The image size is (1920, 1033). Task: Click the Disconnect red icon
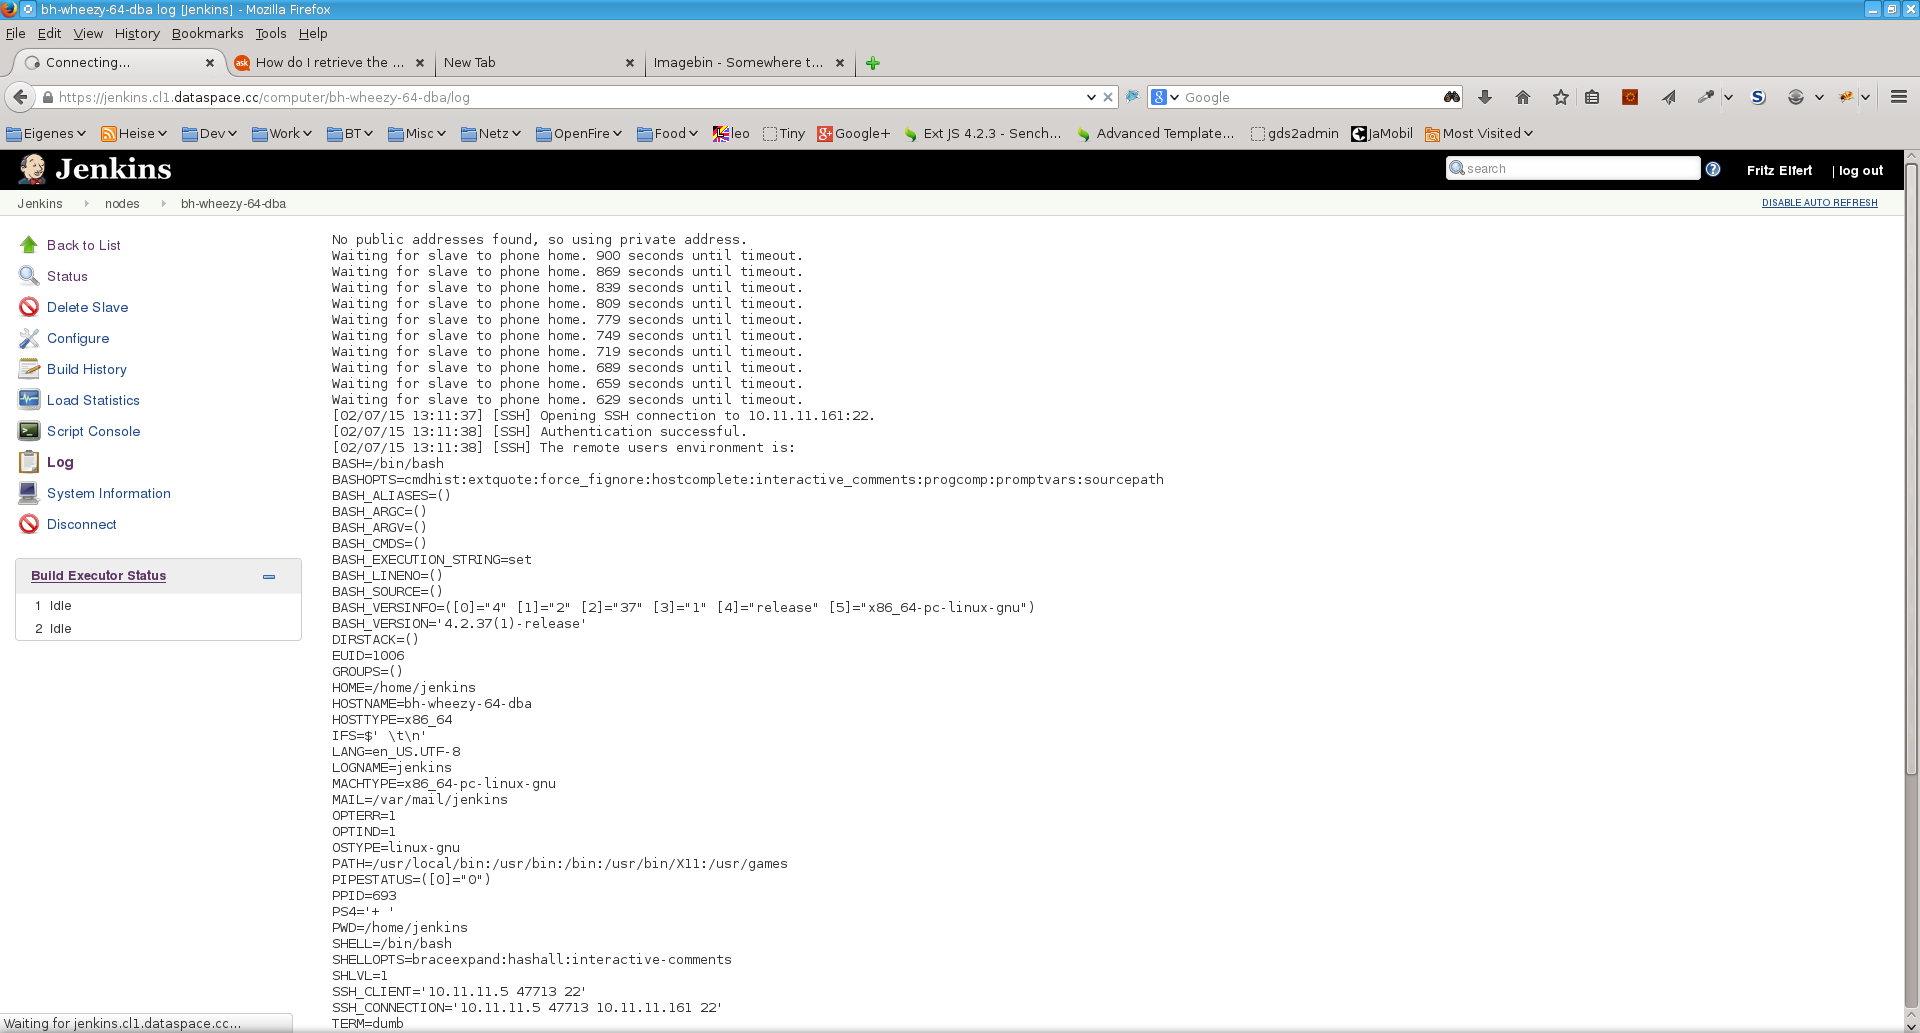click(x=29, y=524)
